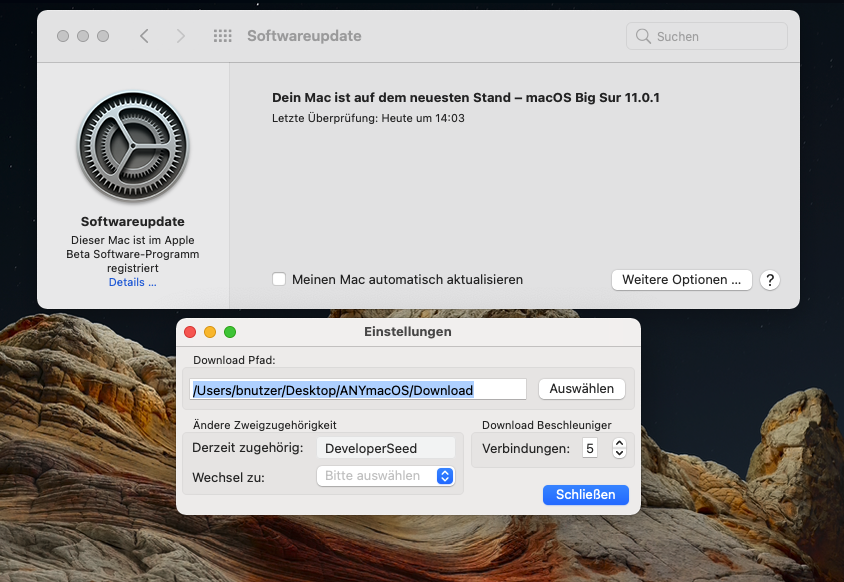This screenshot has height=582, width=844.
Task: Click the DeveloperSeed field
Action: [x=385, y=448]
